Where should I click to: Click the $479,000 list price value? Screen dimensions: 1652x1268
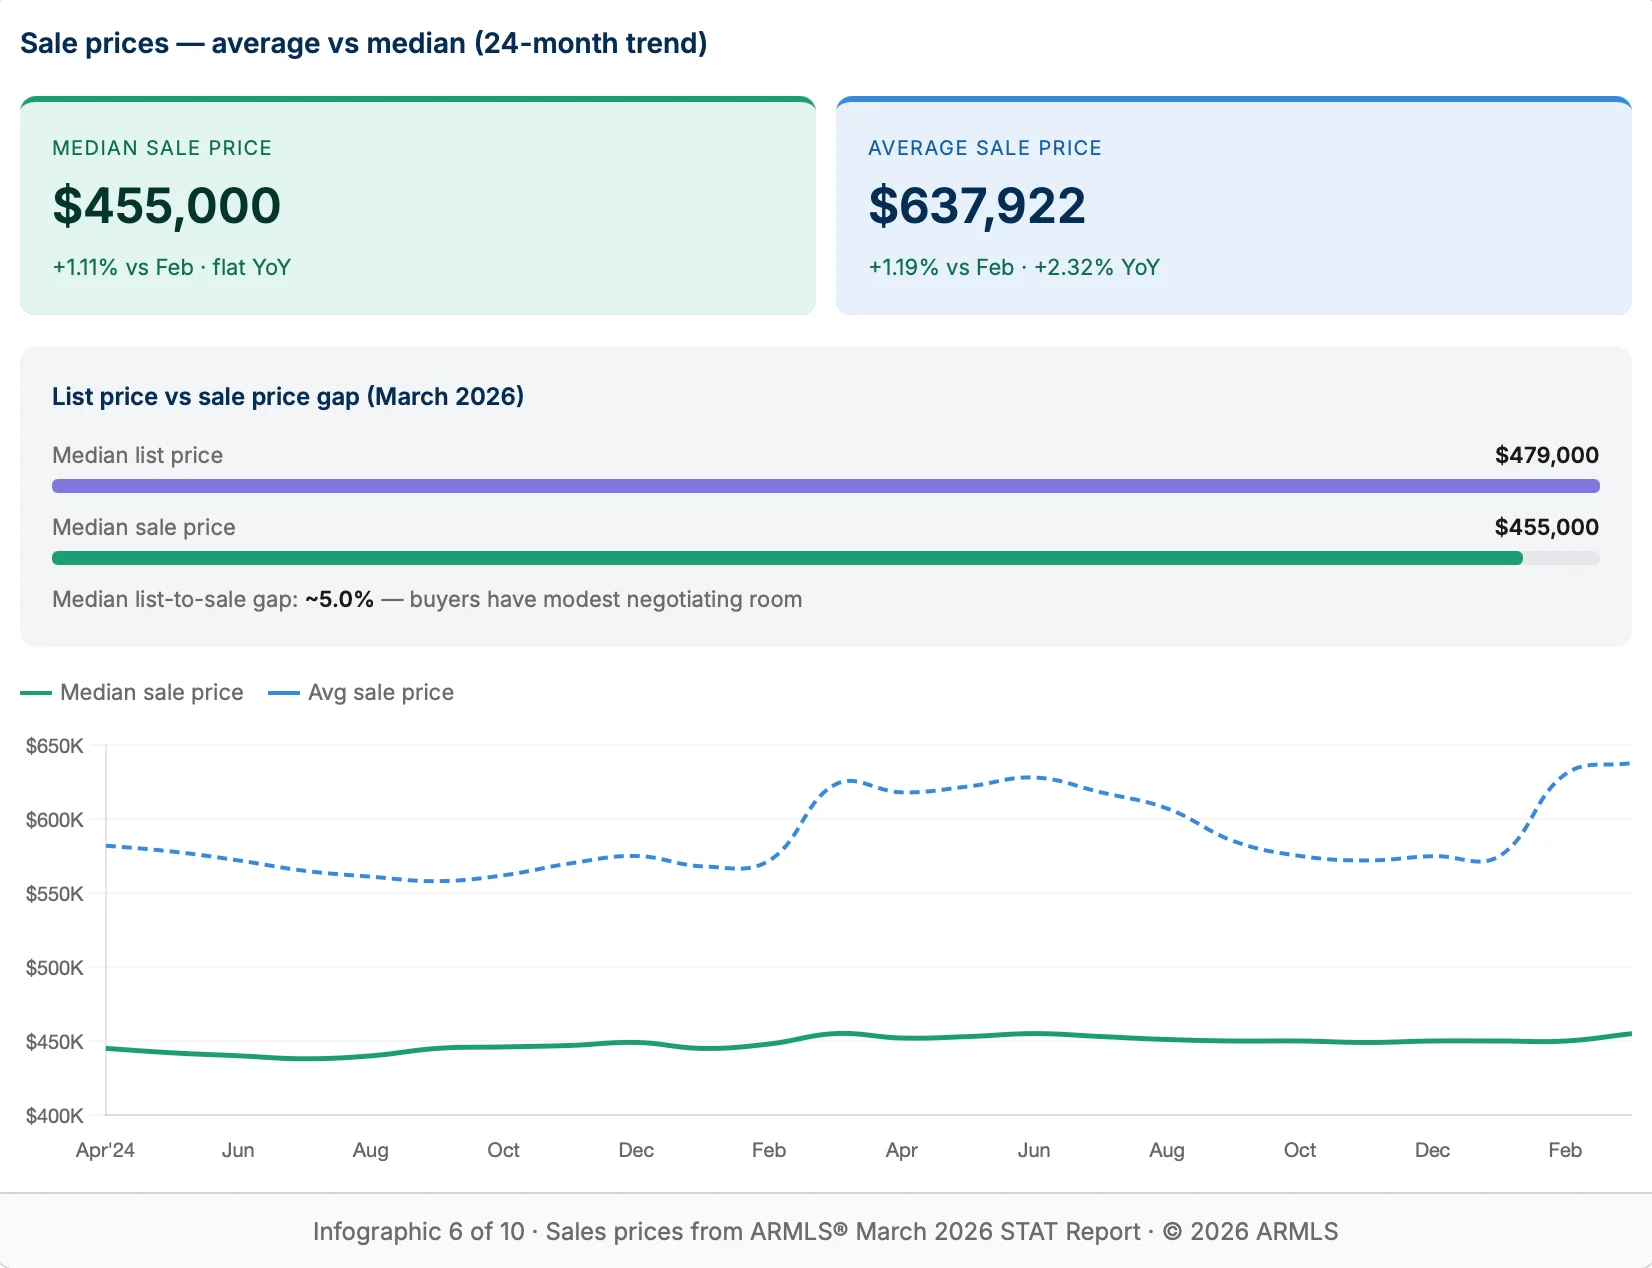1546,455
